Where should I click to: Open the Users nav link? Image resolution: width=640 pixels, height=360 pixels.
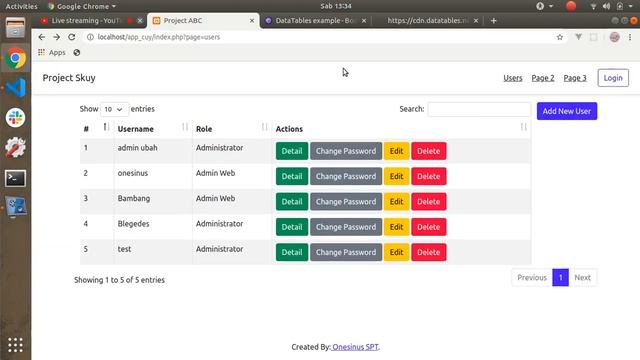513,78
